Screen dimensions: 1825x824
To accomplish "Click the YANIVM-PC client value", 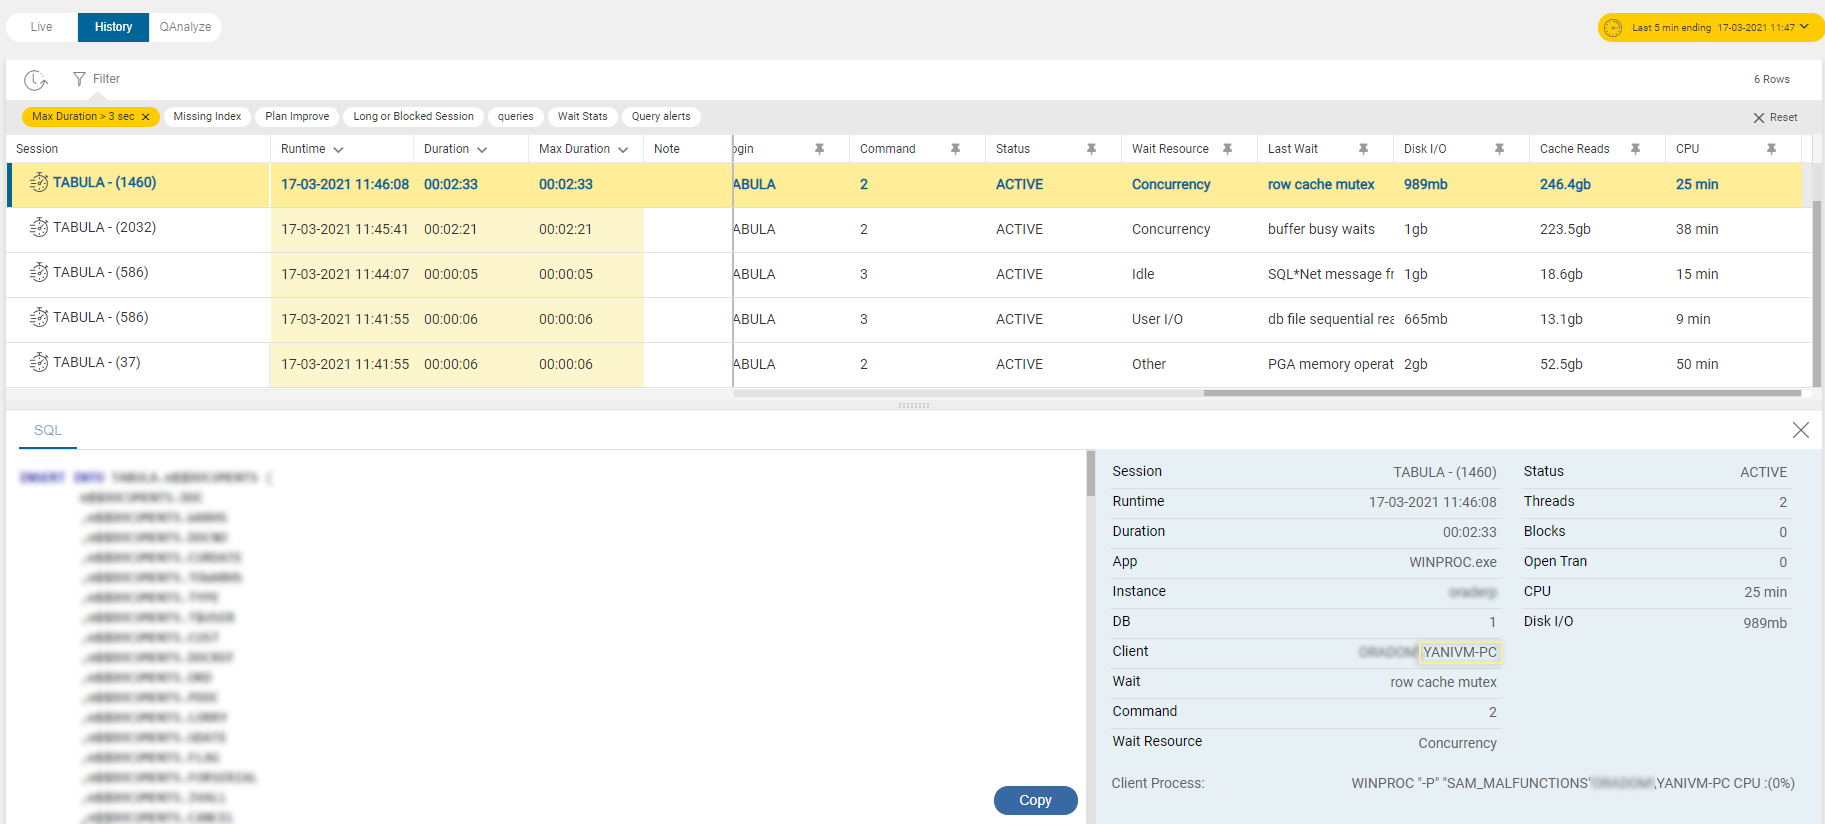I will (1460, 652).
